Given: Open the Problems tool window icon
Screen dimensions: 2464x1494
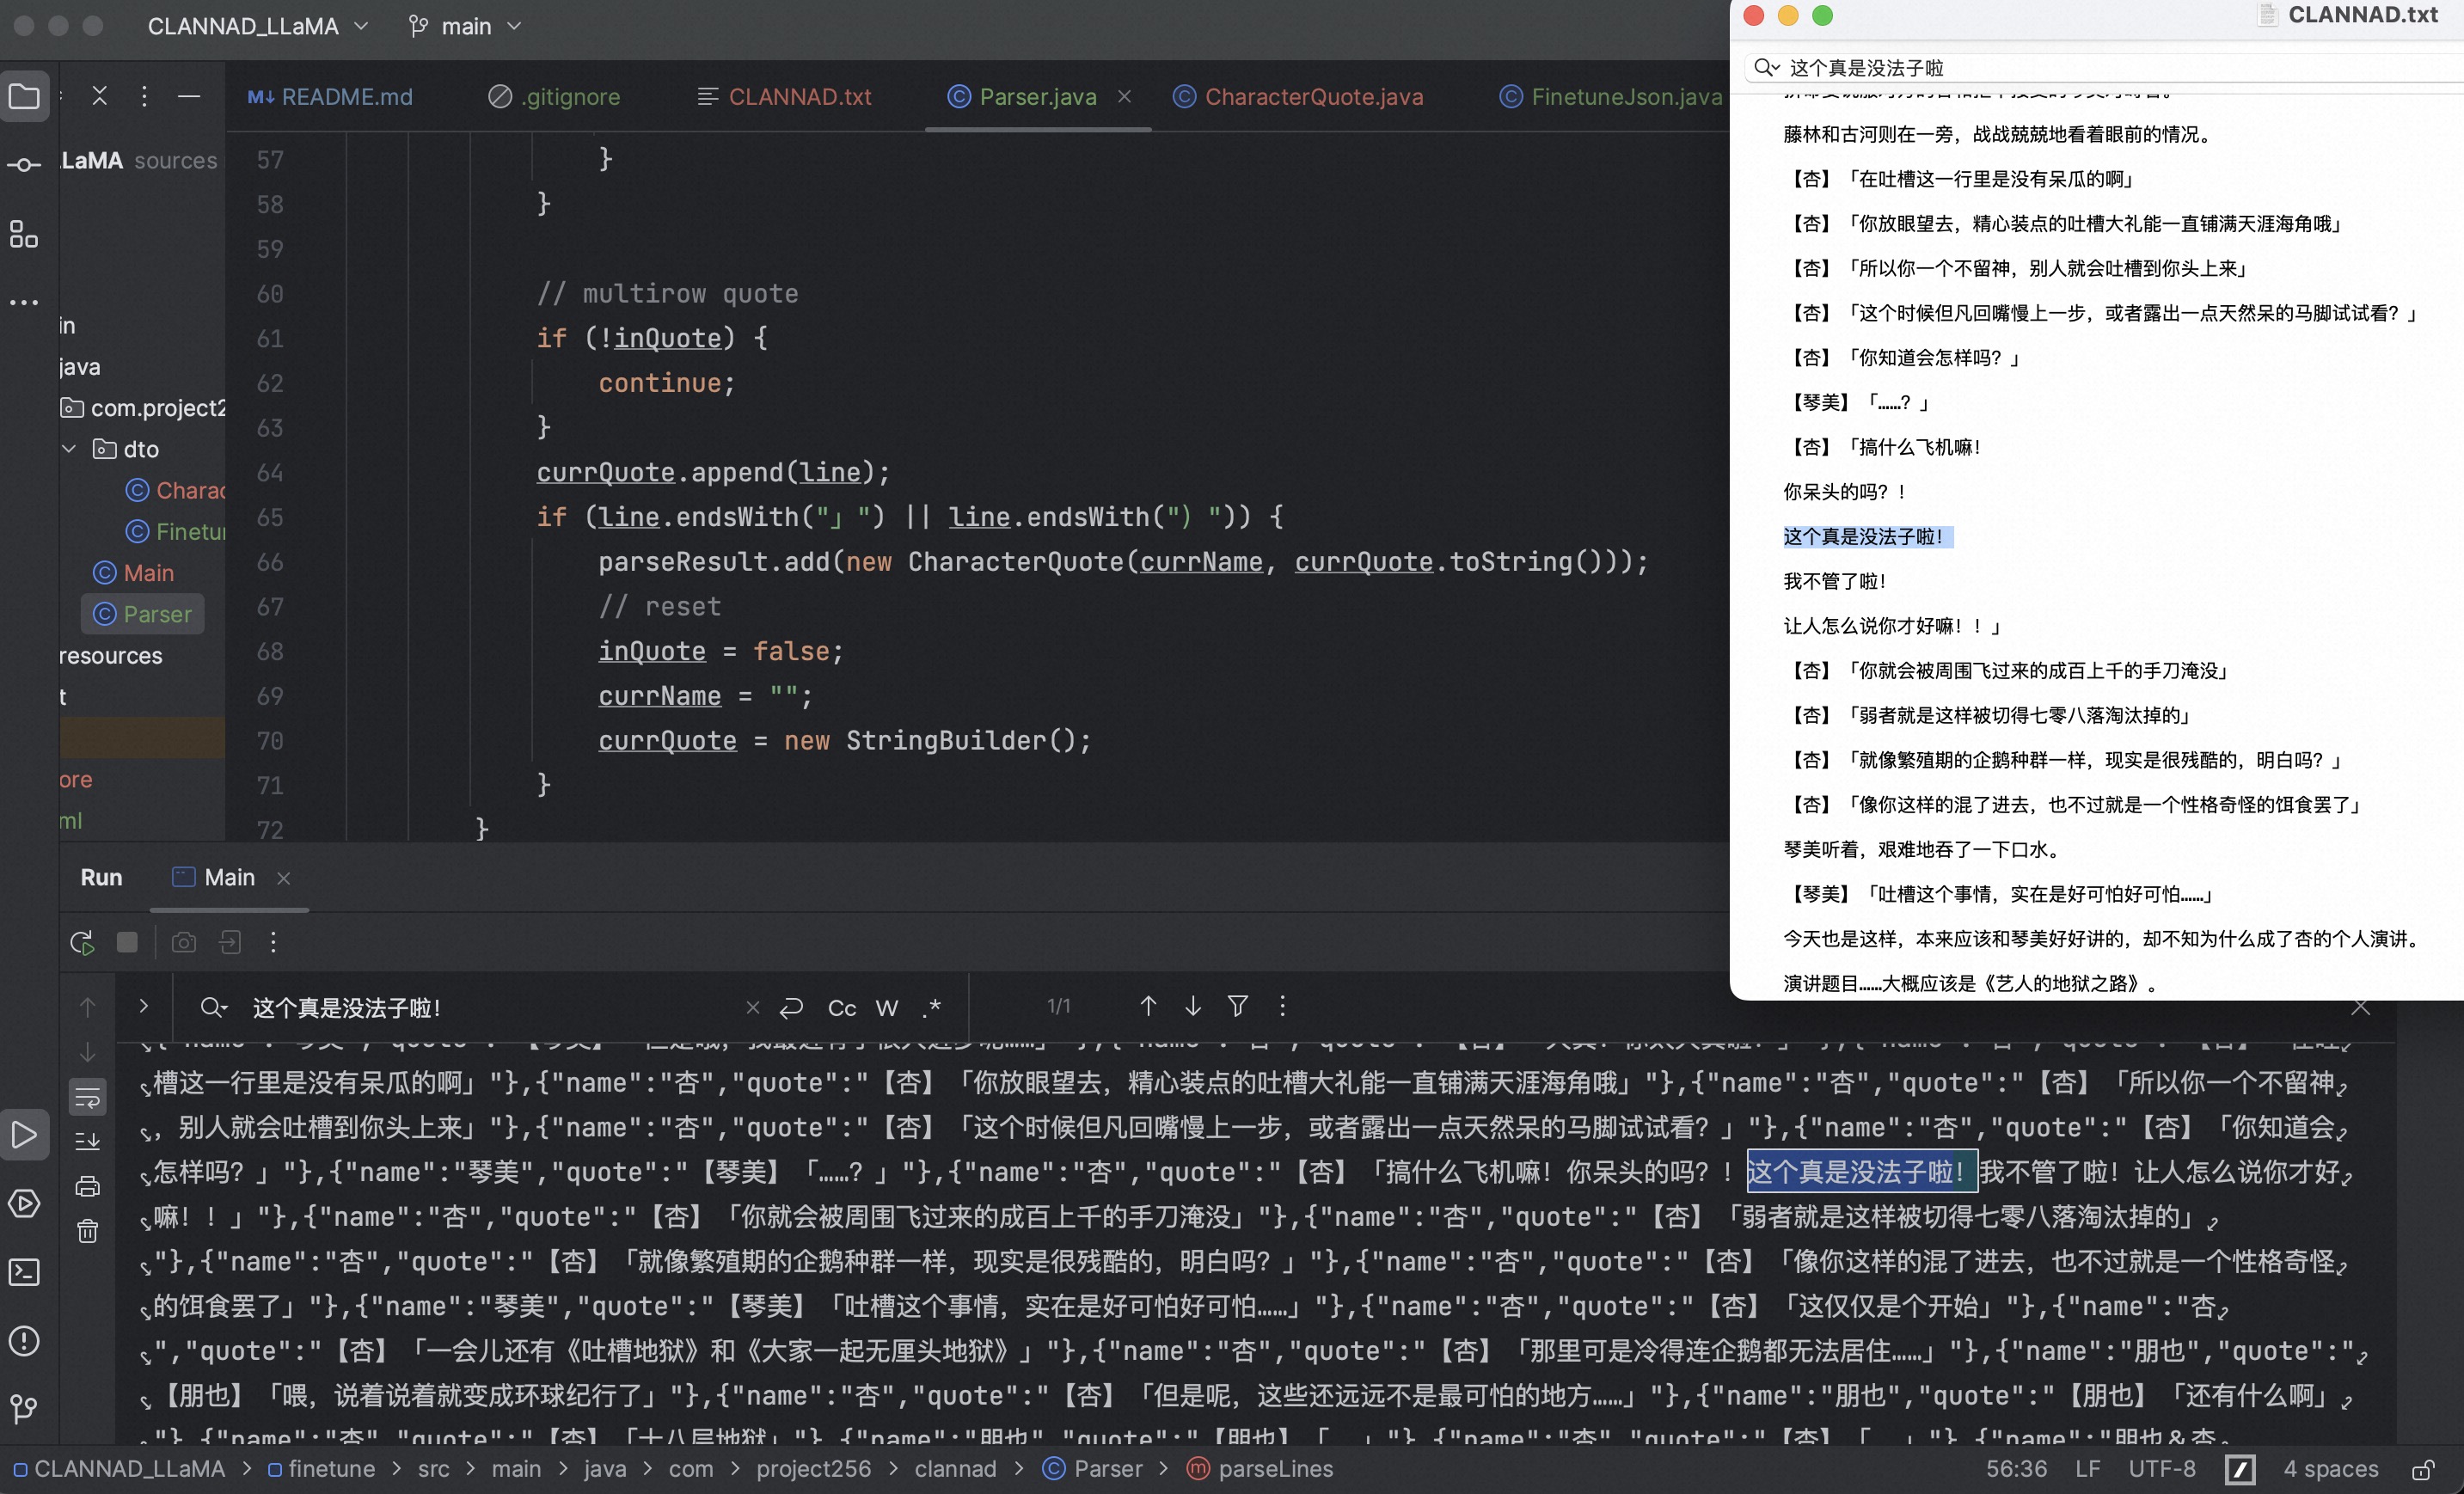Looking at the screenshot, I should [x=24, y=1341].
